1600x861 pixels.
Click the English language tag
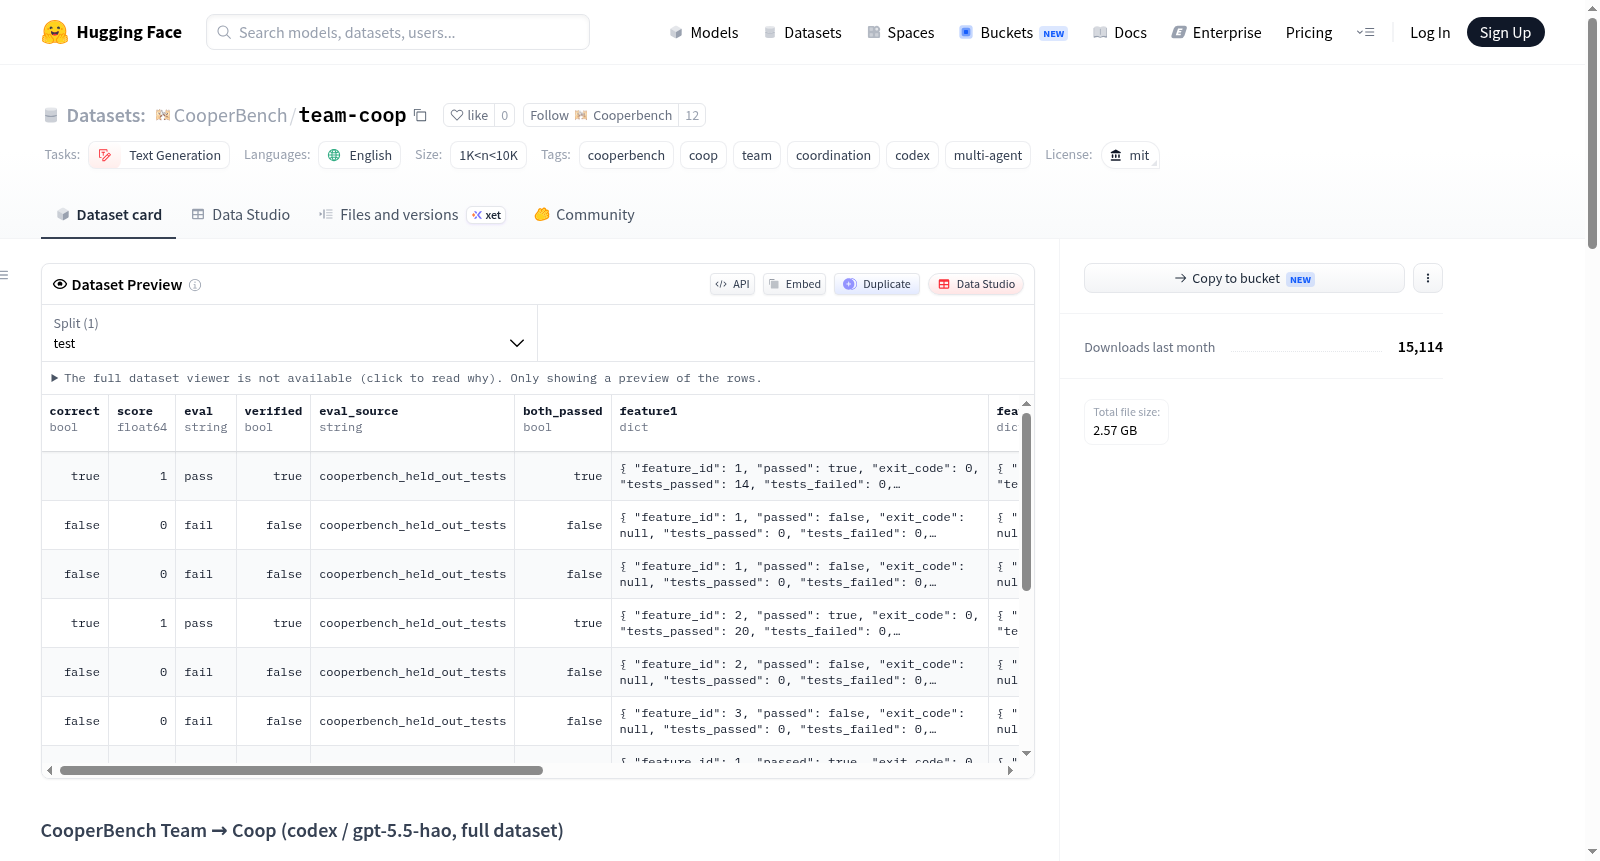(360, 155)
